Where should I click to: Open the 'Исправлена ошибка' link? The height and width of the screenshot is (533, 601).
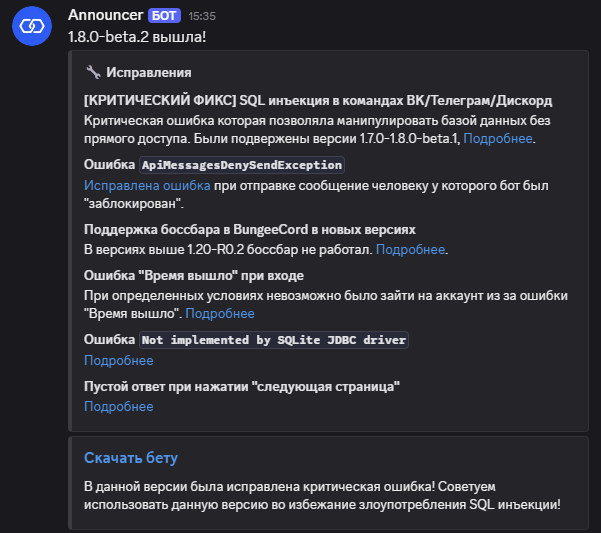coord(147,186)
